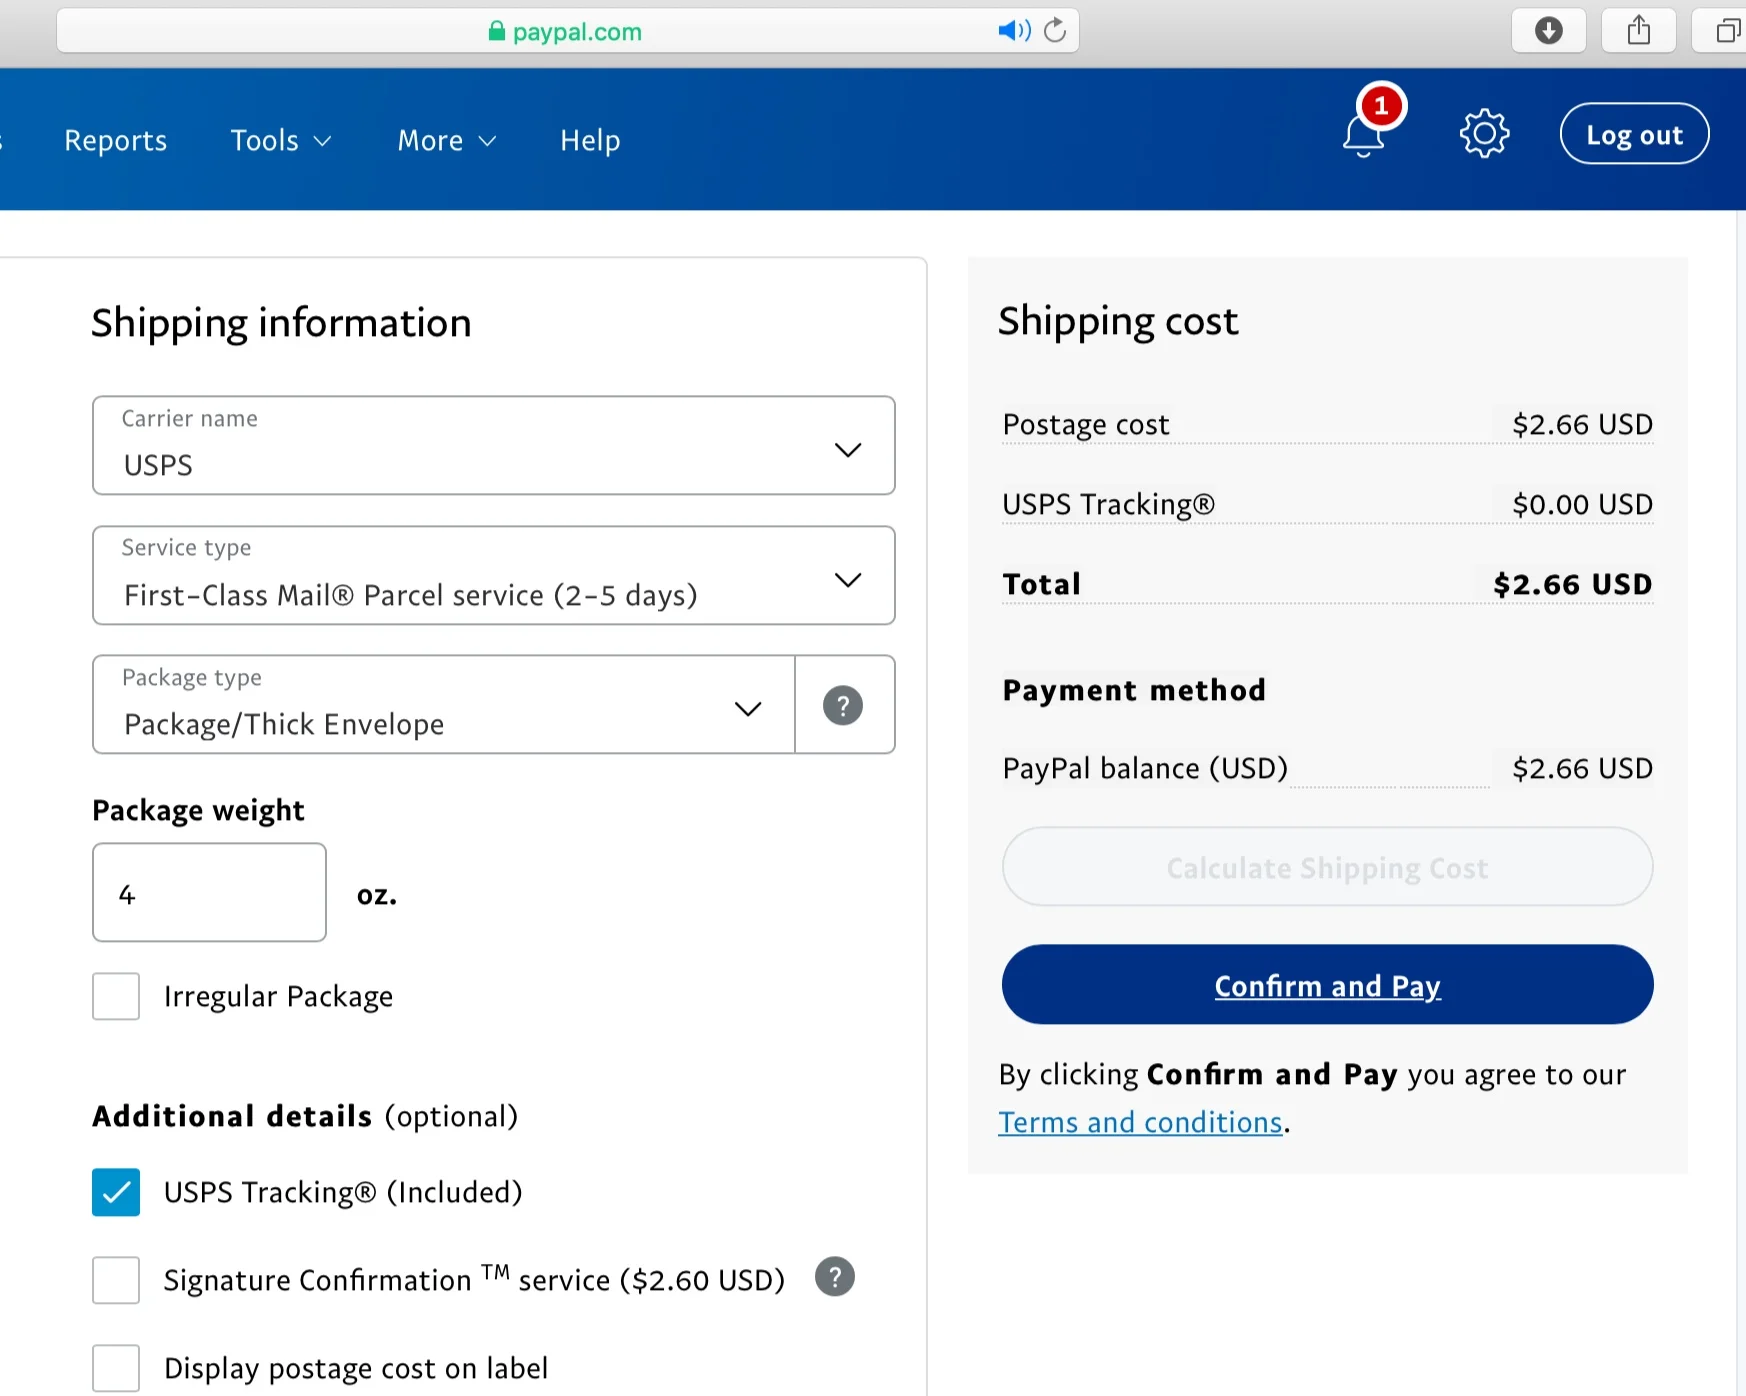This screenshot has width=1746, height=1396.
Task: Toggle the Irregular Package checkbox
Action: pos(116,996)
